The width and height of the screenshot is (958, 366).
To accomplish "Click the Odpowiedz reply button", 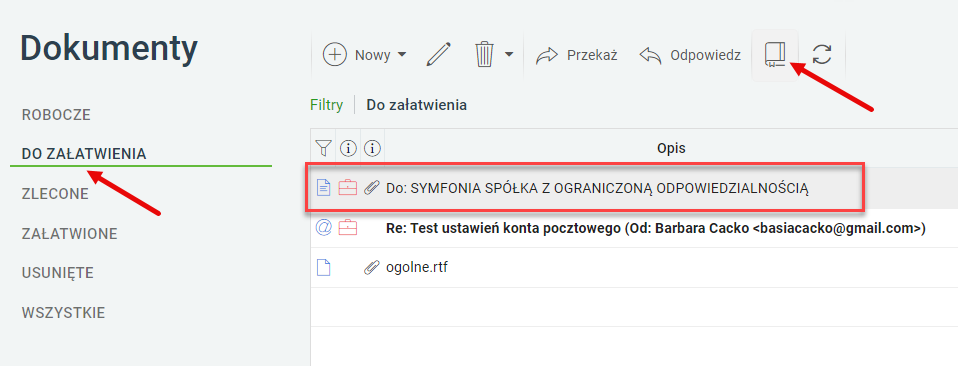I will click(x=690, y=55).
